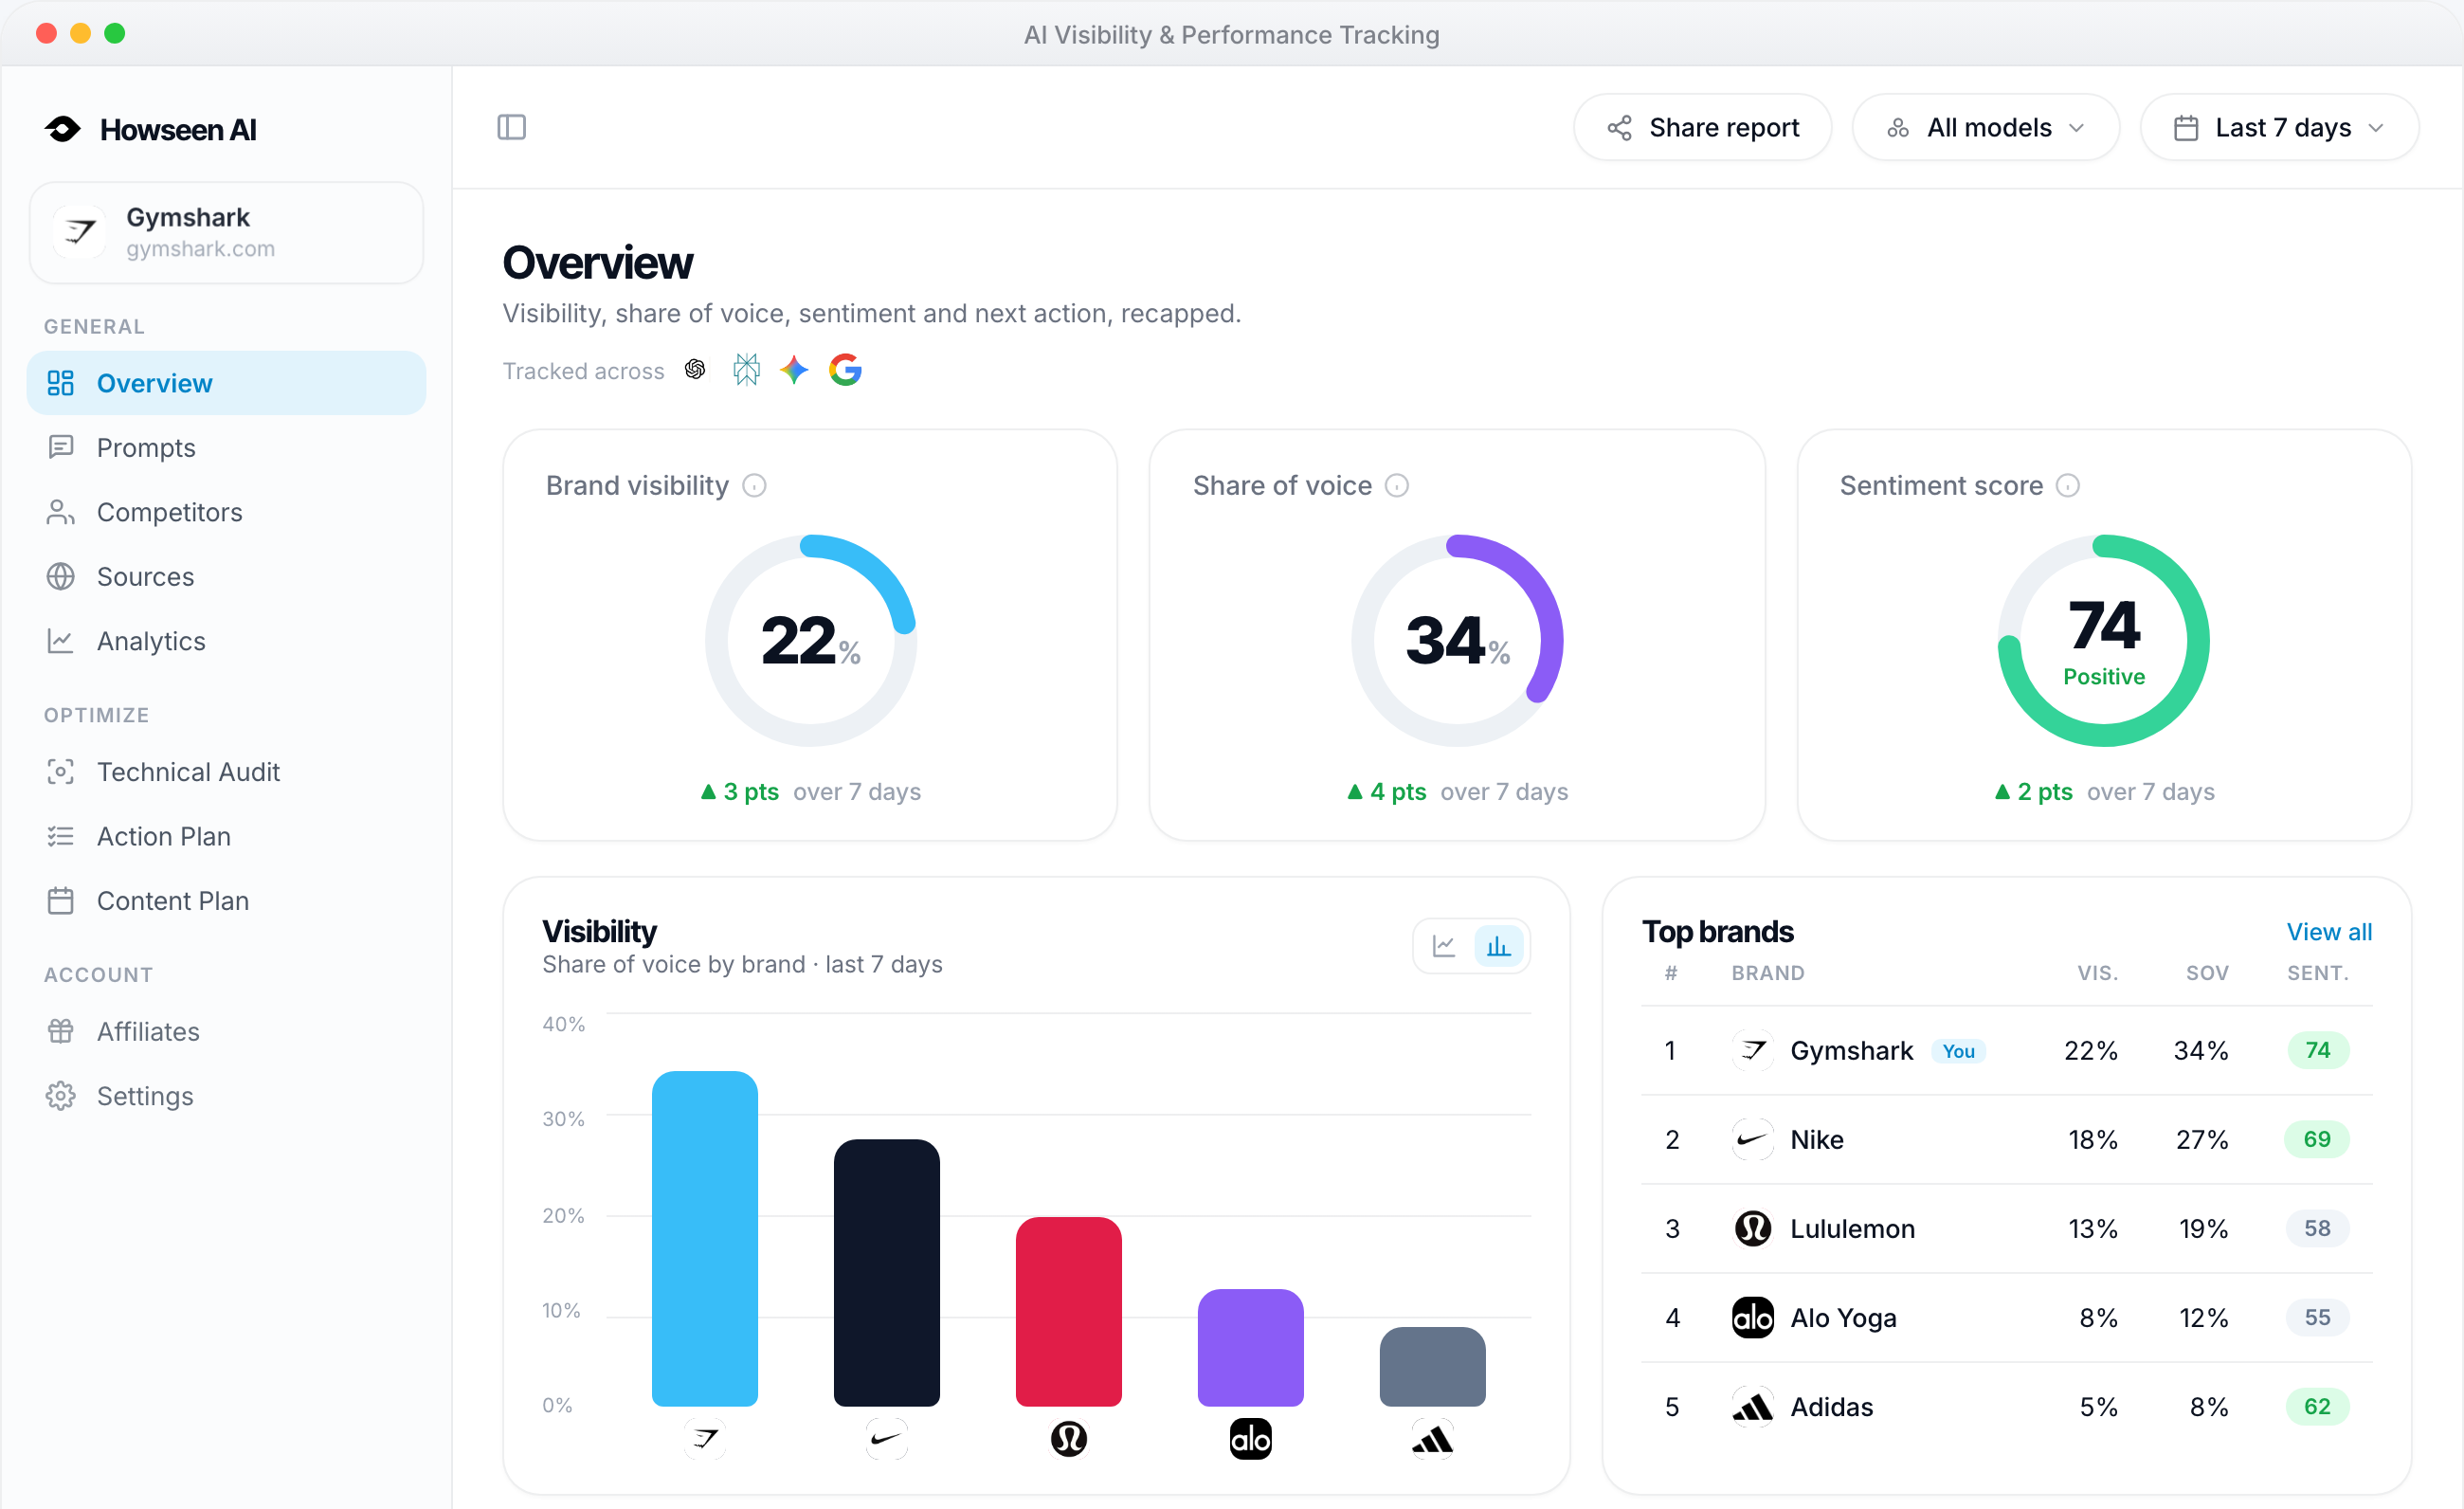The height and width of the screenshot is (1509, 2464).
Task: Click the Gymshark logo below the chart
Action: (705, 1439)
